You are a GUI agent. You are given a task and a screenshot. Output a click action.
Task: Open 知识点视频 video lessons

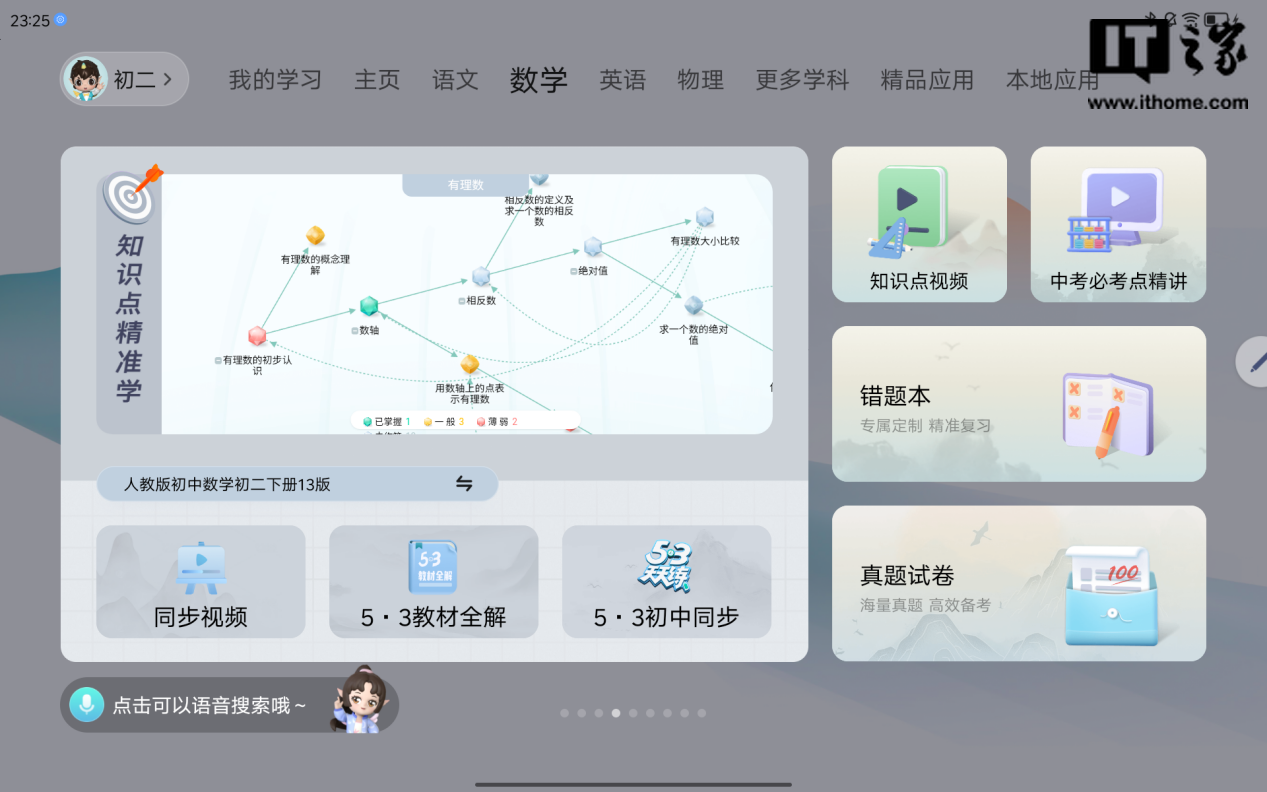918,225
